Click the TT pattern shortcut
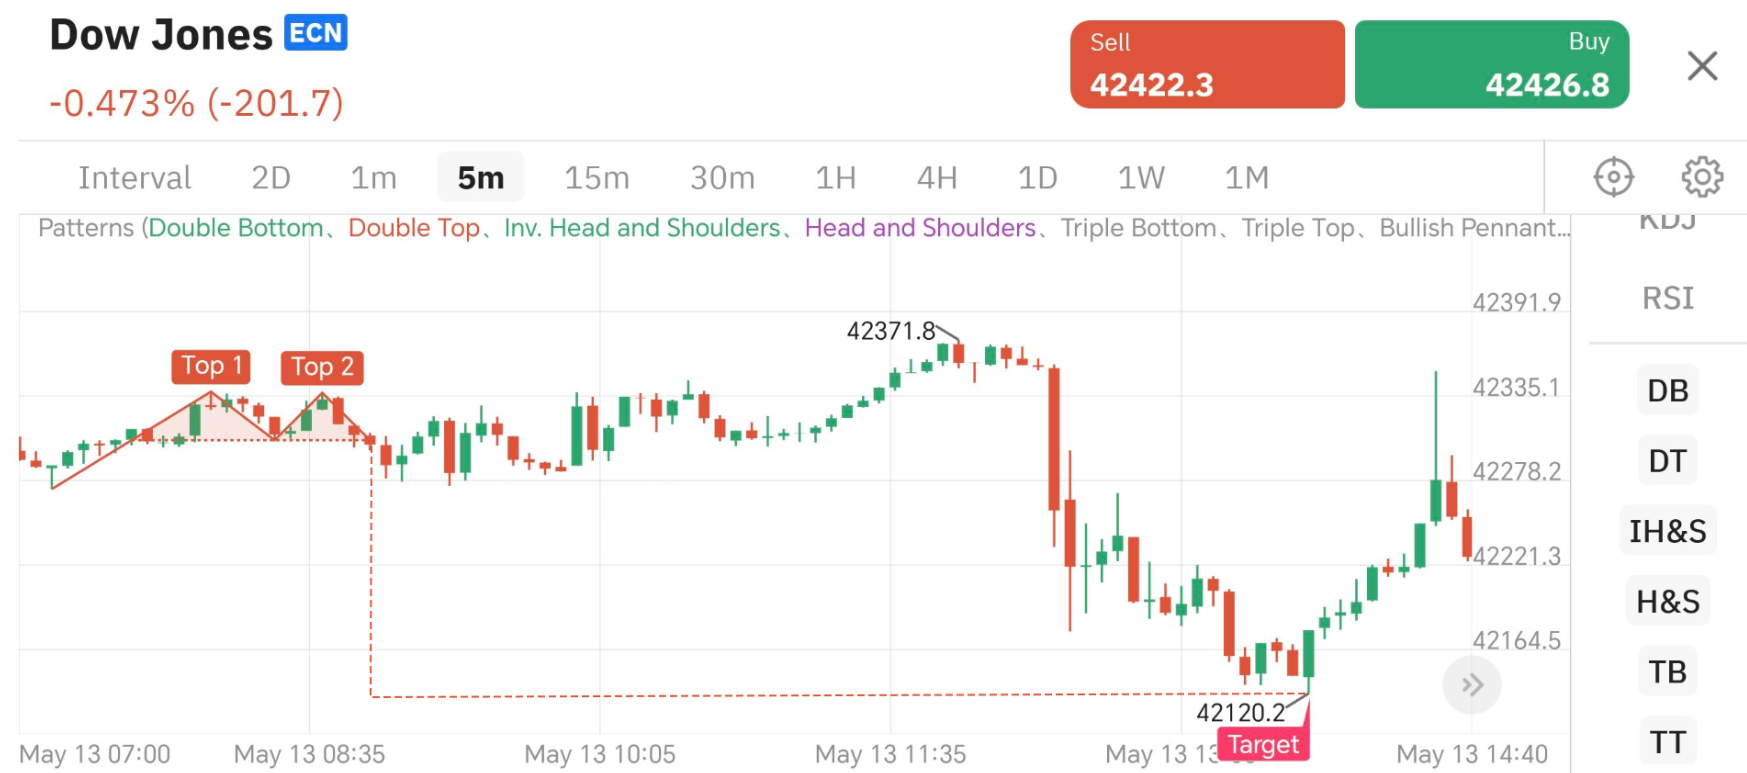Viewport: 1747px width, 773px height. pyautogui.click(x=1666, y=742)
